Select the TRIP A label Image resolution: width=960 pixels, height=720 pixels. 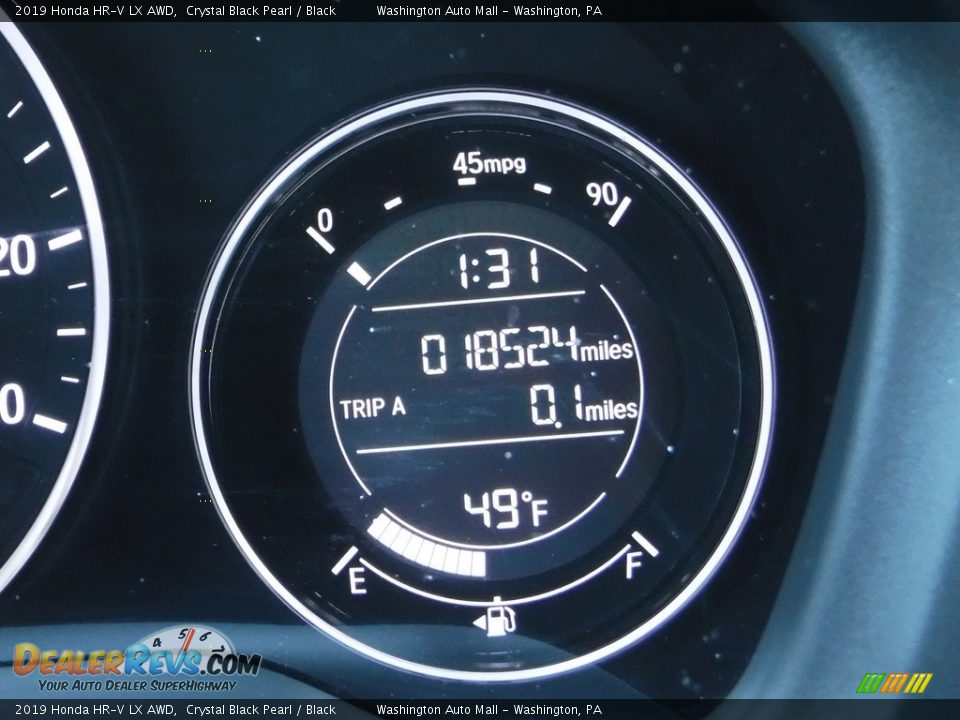372,408
